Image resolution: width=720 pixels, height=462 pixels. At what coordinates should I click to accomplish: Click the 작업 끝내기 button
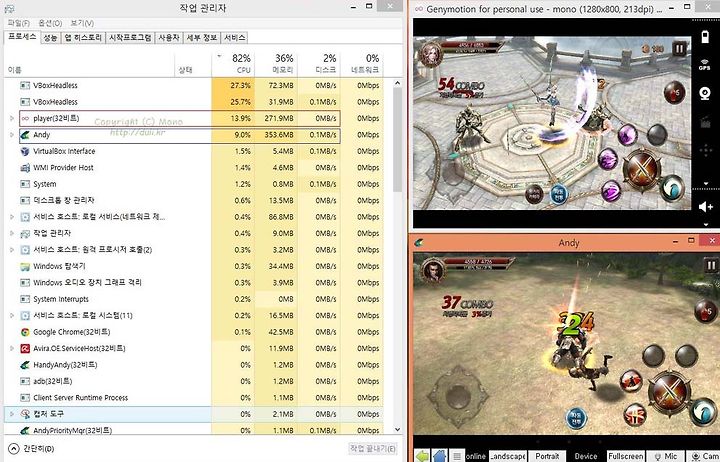tap(372, 448)
